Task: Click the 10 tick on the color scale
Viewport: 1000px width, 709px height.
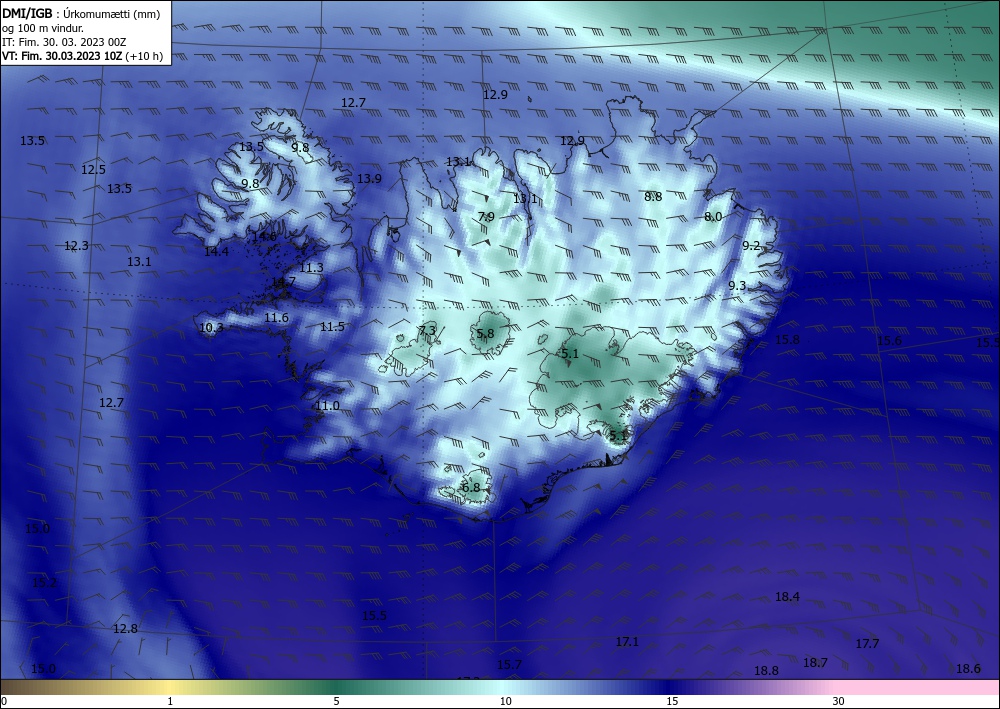Action: click(505, 702)
